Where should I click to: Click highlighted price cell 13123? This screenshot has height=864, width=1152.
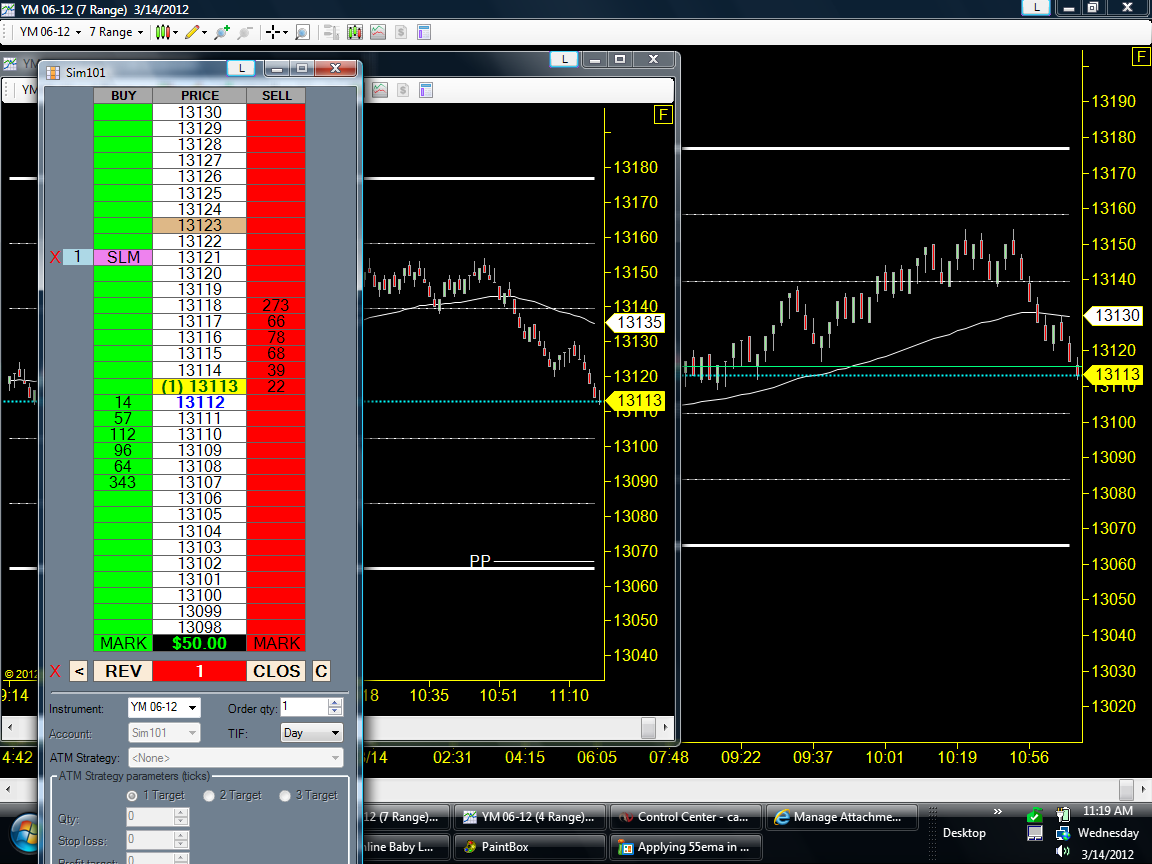199,226
